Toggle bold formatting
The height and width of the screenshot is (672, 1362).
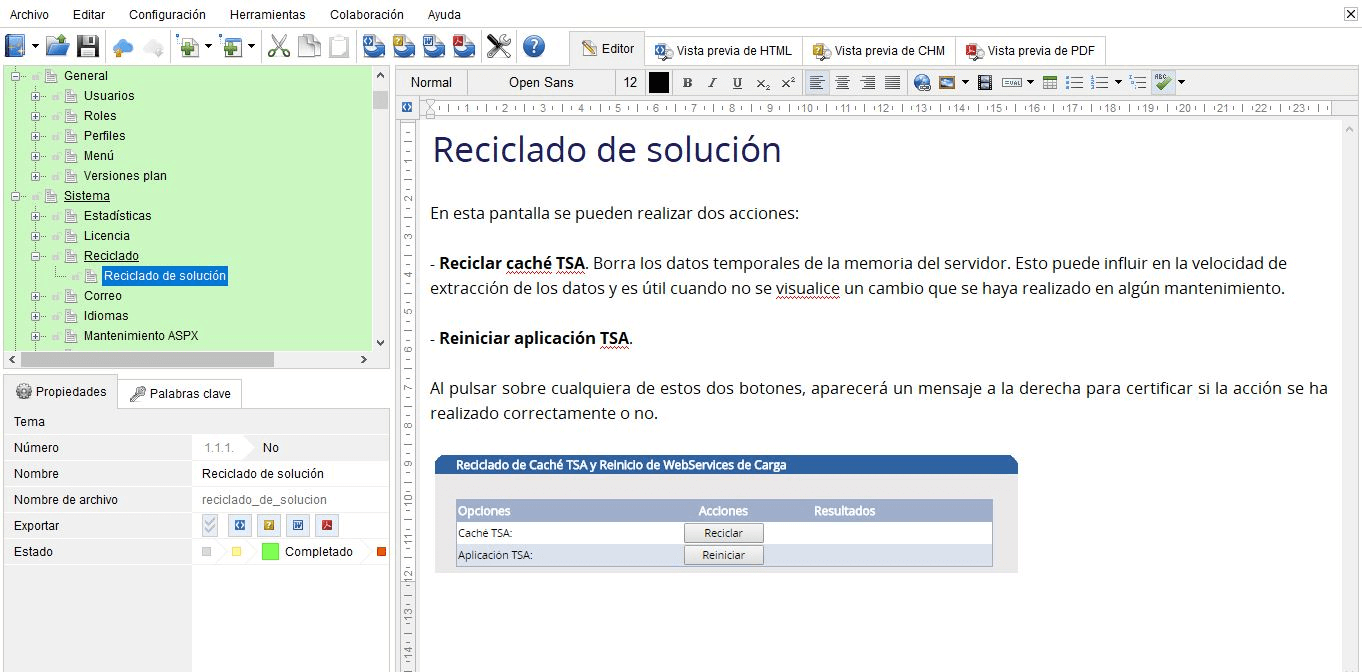(687, 83)
